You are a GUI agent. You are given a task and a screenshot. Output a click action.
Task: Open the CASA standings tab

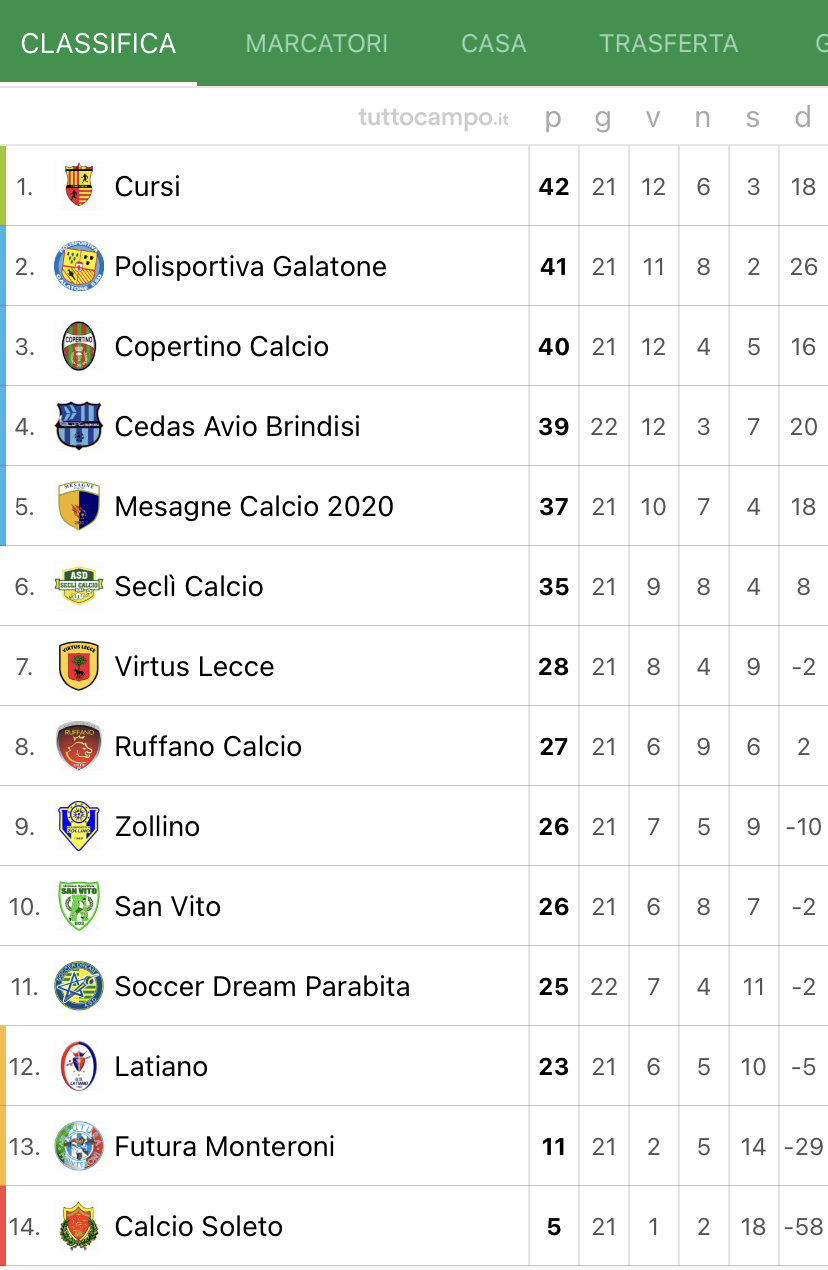(494, 44)
